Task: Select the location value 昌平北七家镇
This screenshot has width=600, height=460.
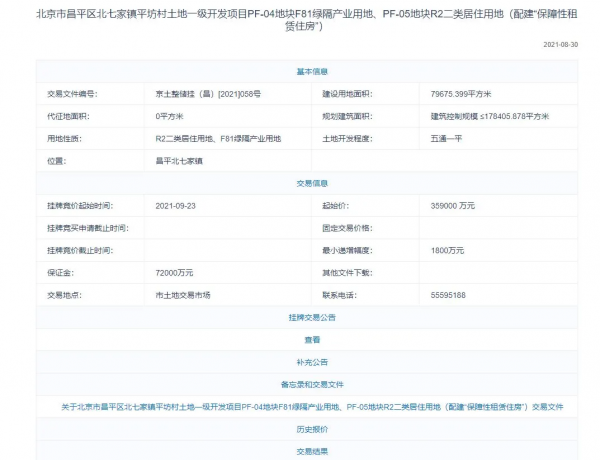Action: tap(179, 161)
